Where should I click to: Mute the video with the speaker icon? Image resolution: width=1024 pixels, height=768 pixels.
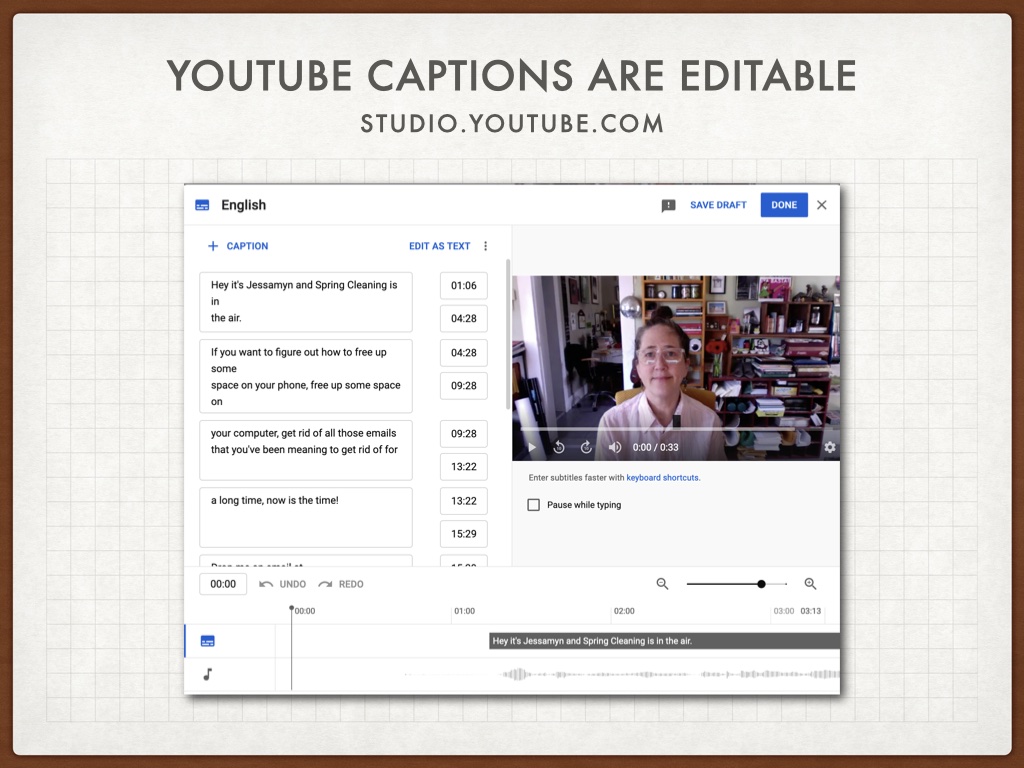tap(615, 447)
